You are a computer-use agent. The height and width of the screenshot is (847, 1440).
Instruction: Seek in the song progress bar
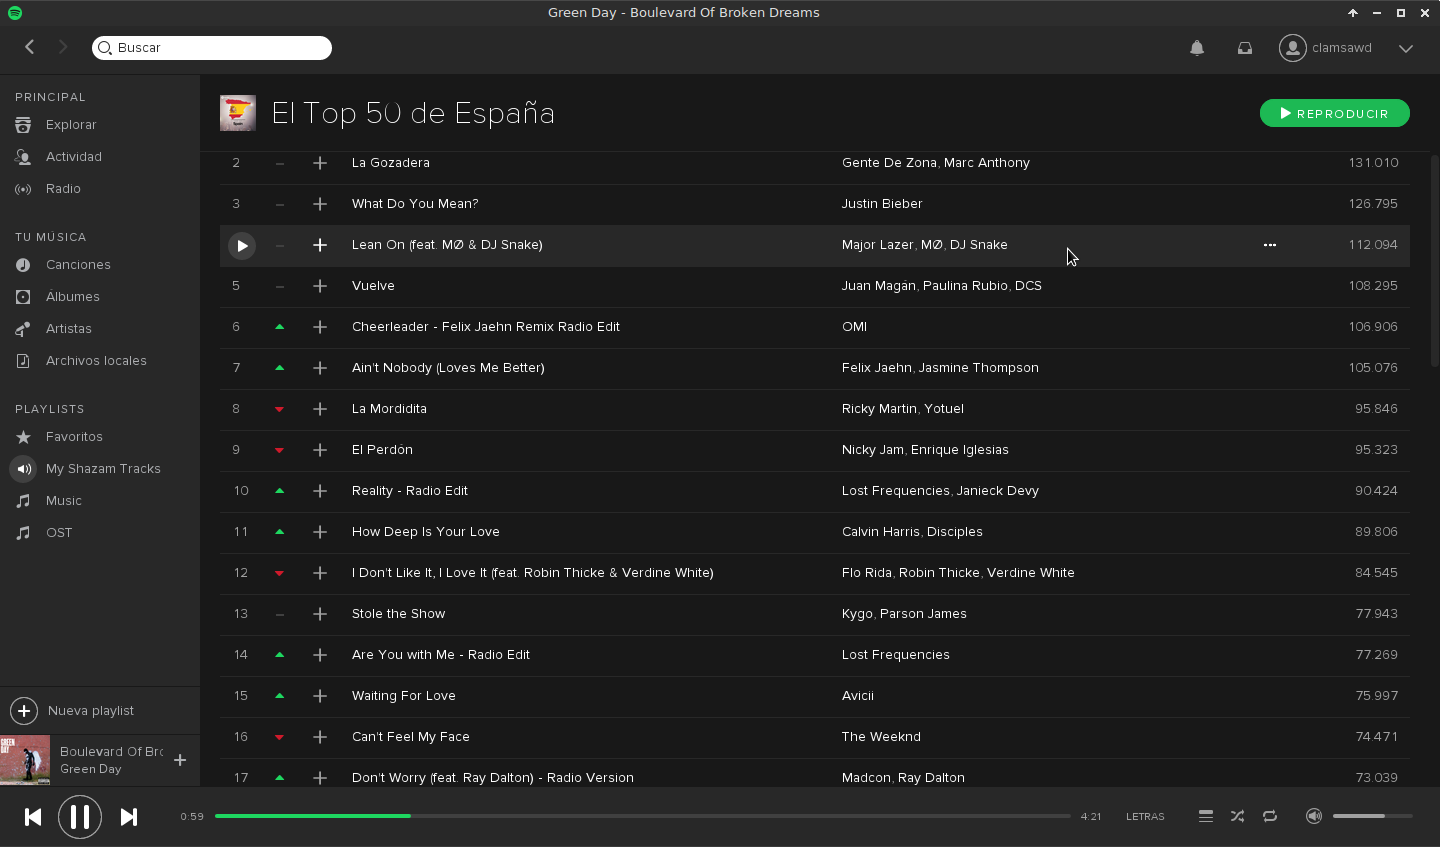pos(642,816)
